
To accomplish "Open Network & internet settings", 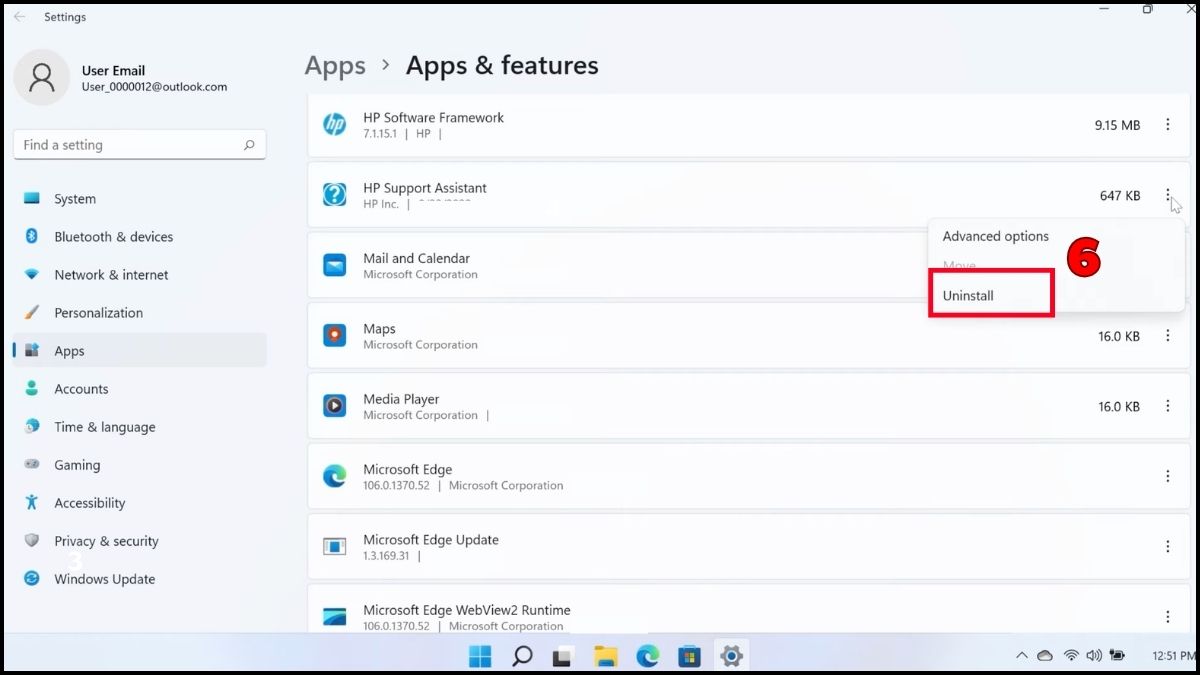I will click(x=140, y=275).
